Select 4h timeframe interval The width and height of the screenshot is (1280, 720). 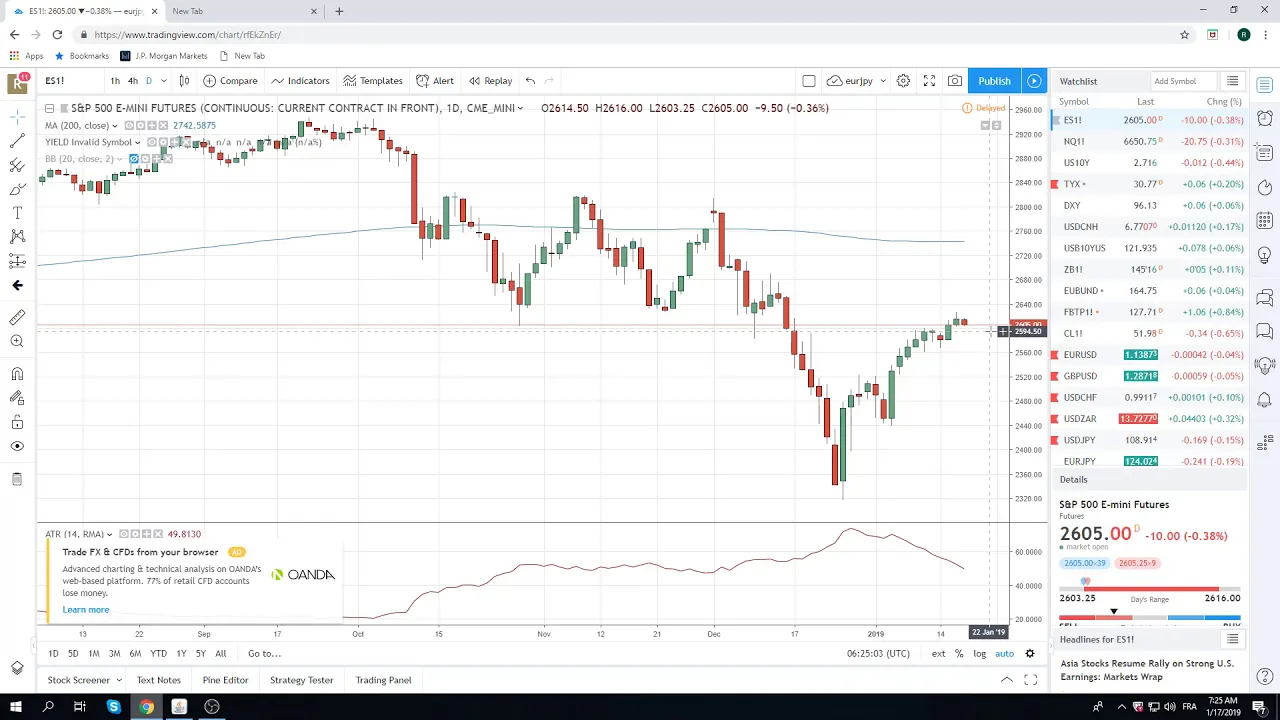click(132, 81)
